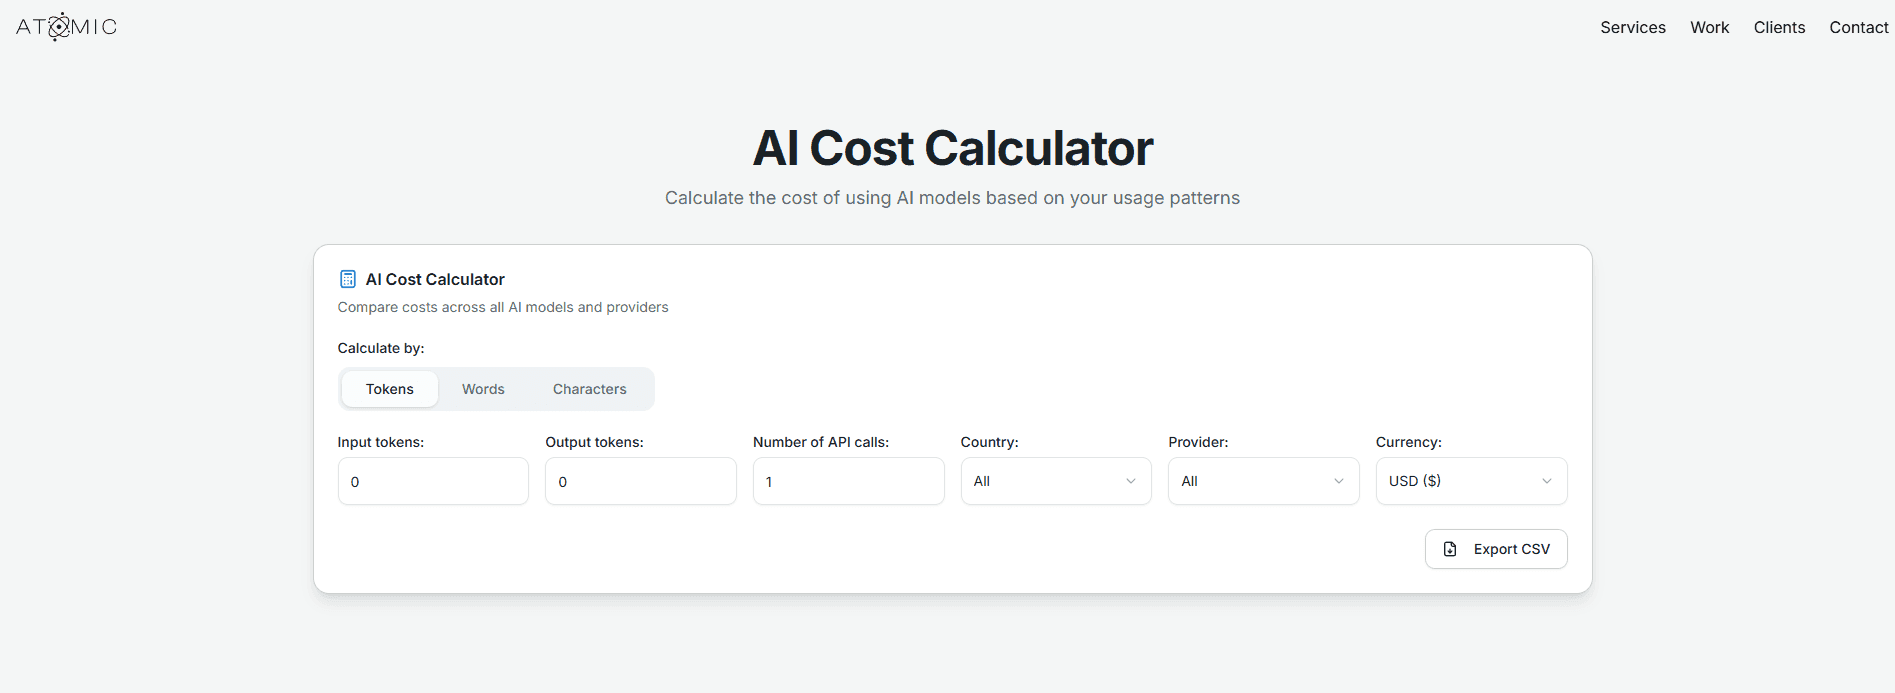
Task: Click the Currency dropdown chevron arrow
Action: tap(1547, 481)
